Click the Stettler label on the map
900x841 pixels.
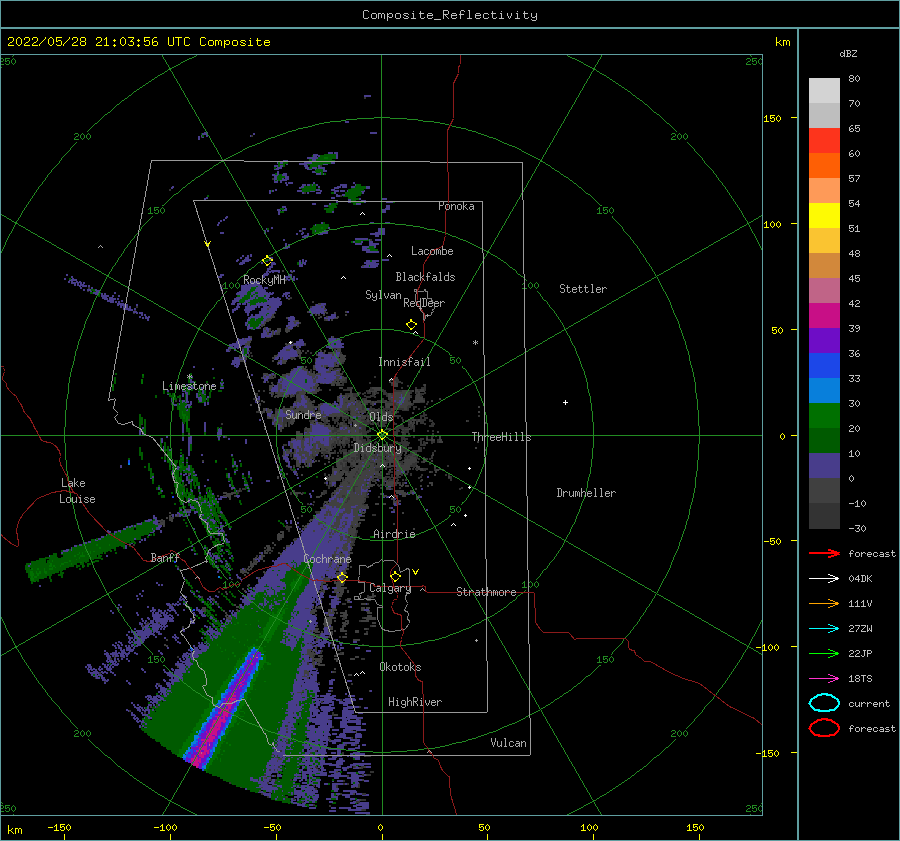click(583, 289)
